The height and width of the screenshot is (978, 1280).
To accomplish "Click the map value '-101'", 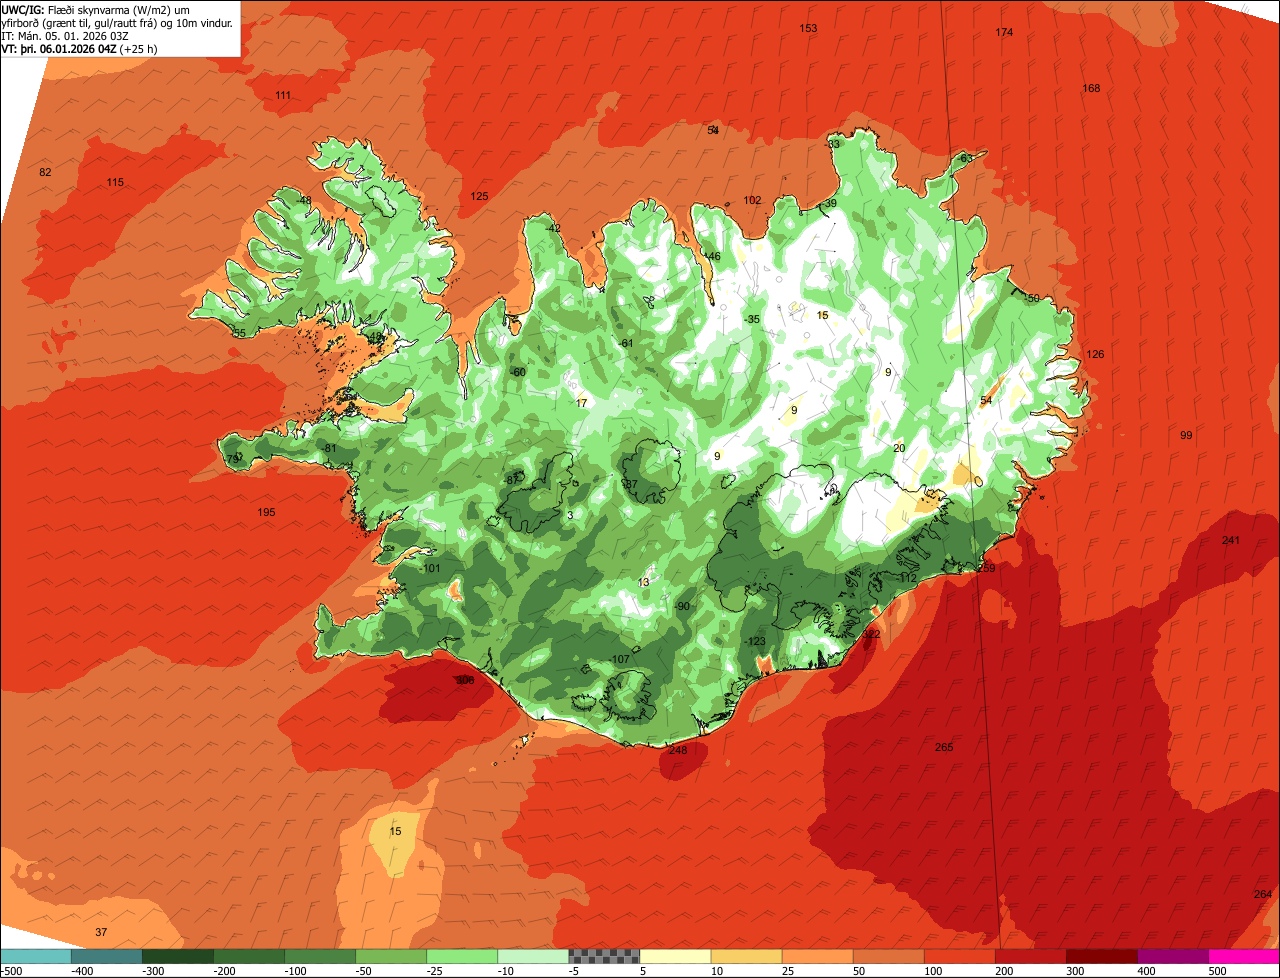I will click(x=431, y=568).
